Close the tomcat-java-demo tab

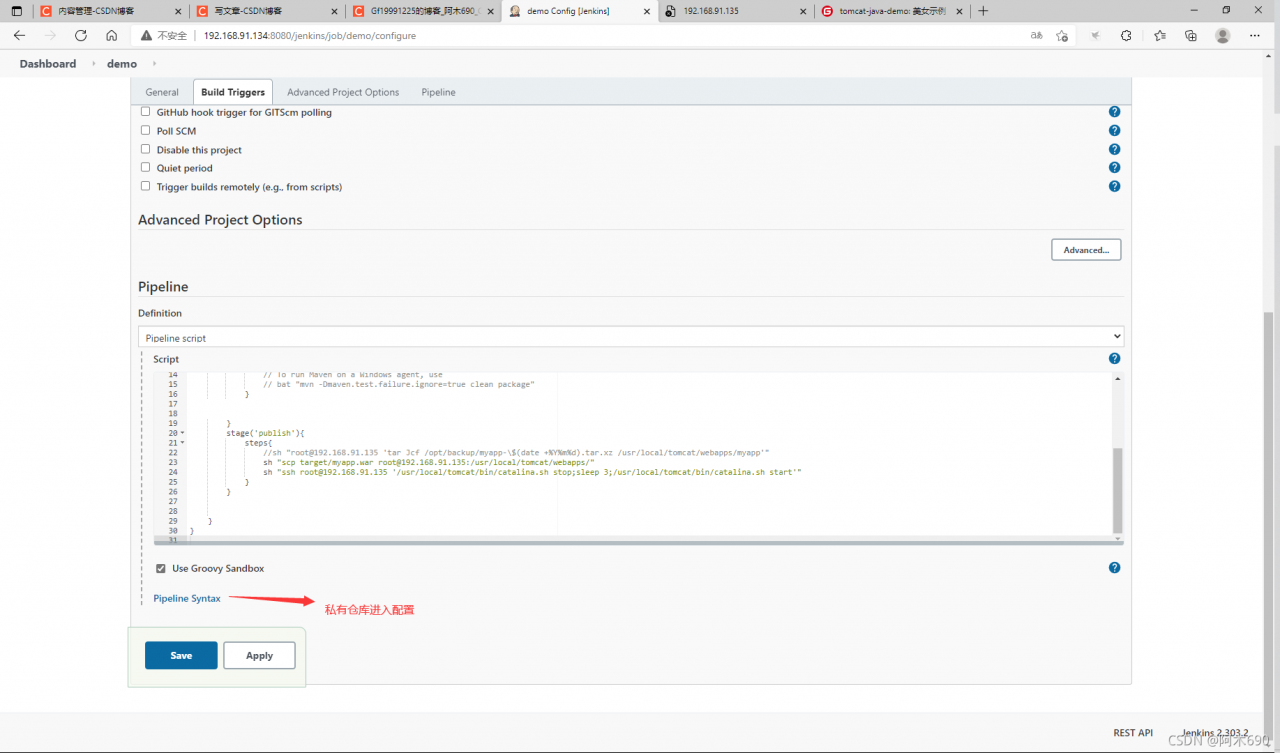point(957,11)
